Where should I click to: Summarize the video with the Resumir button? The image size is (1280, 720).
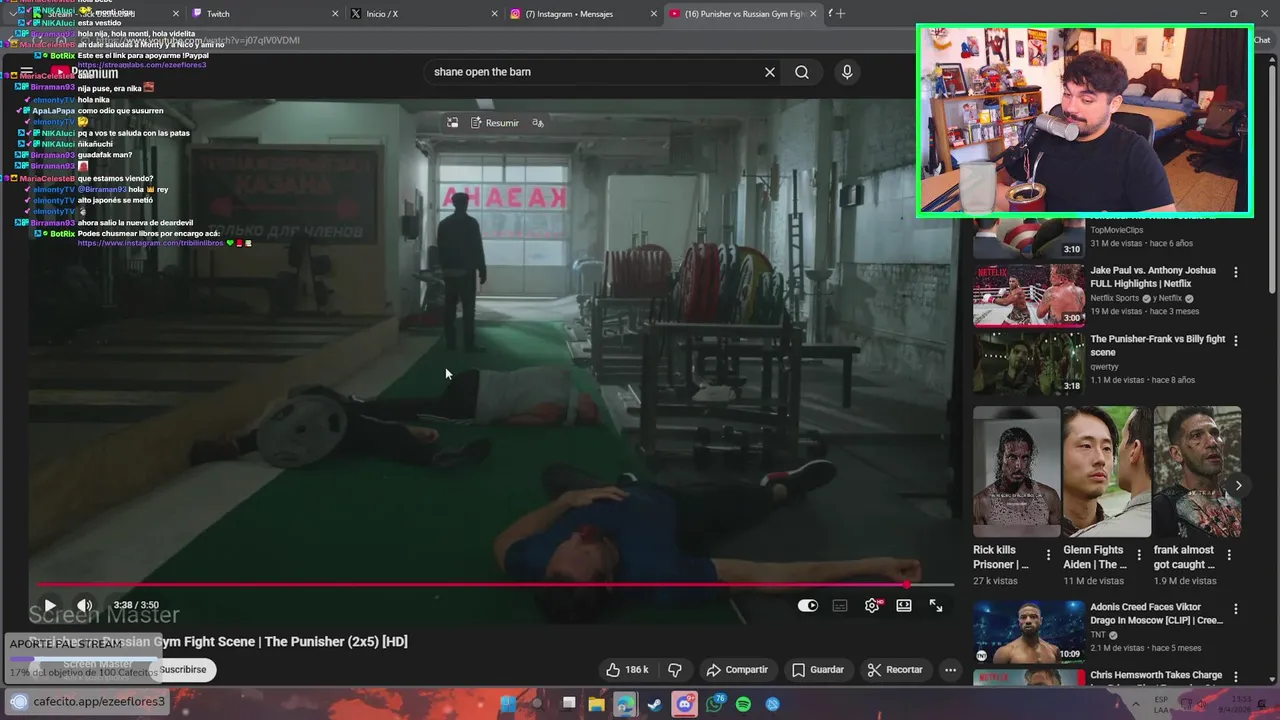pos(495,123)
